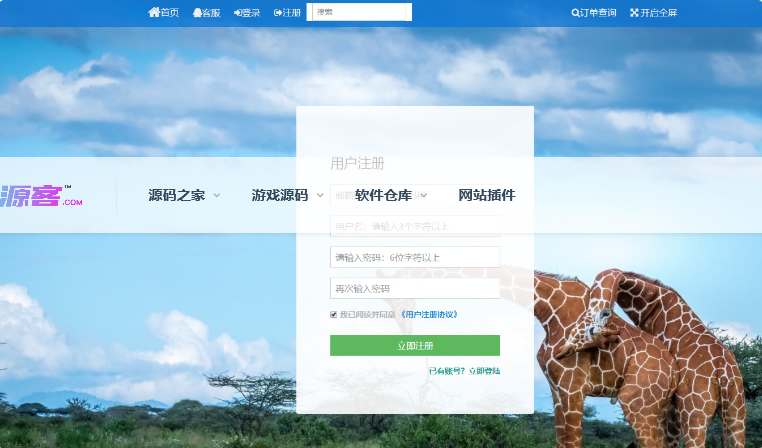Open the 《用户注册协议》 link

coord(429,314)
